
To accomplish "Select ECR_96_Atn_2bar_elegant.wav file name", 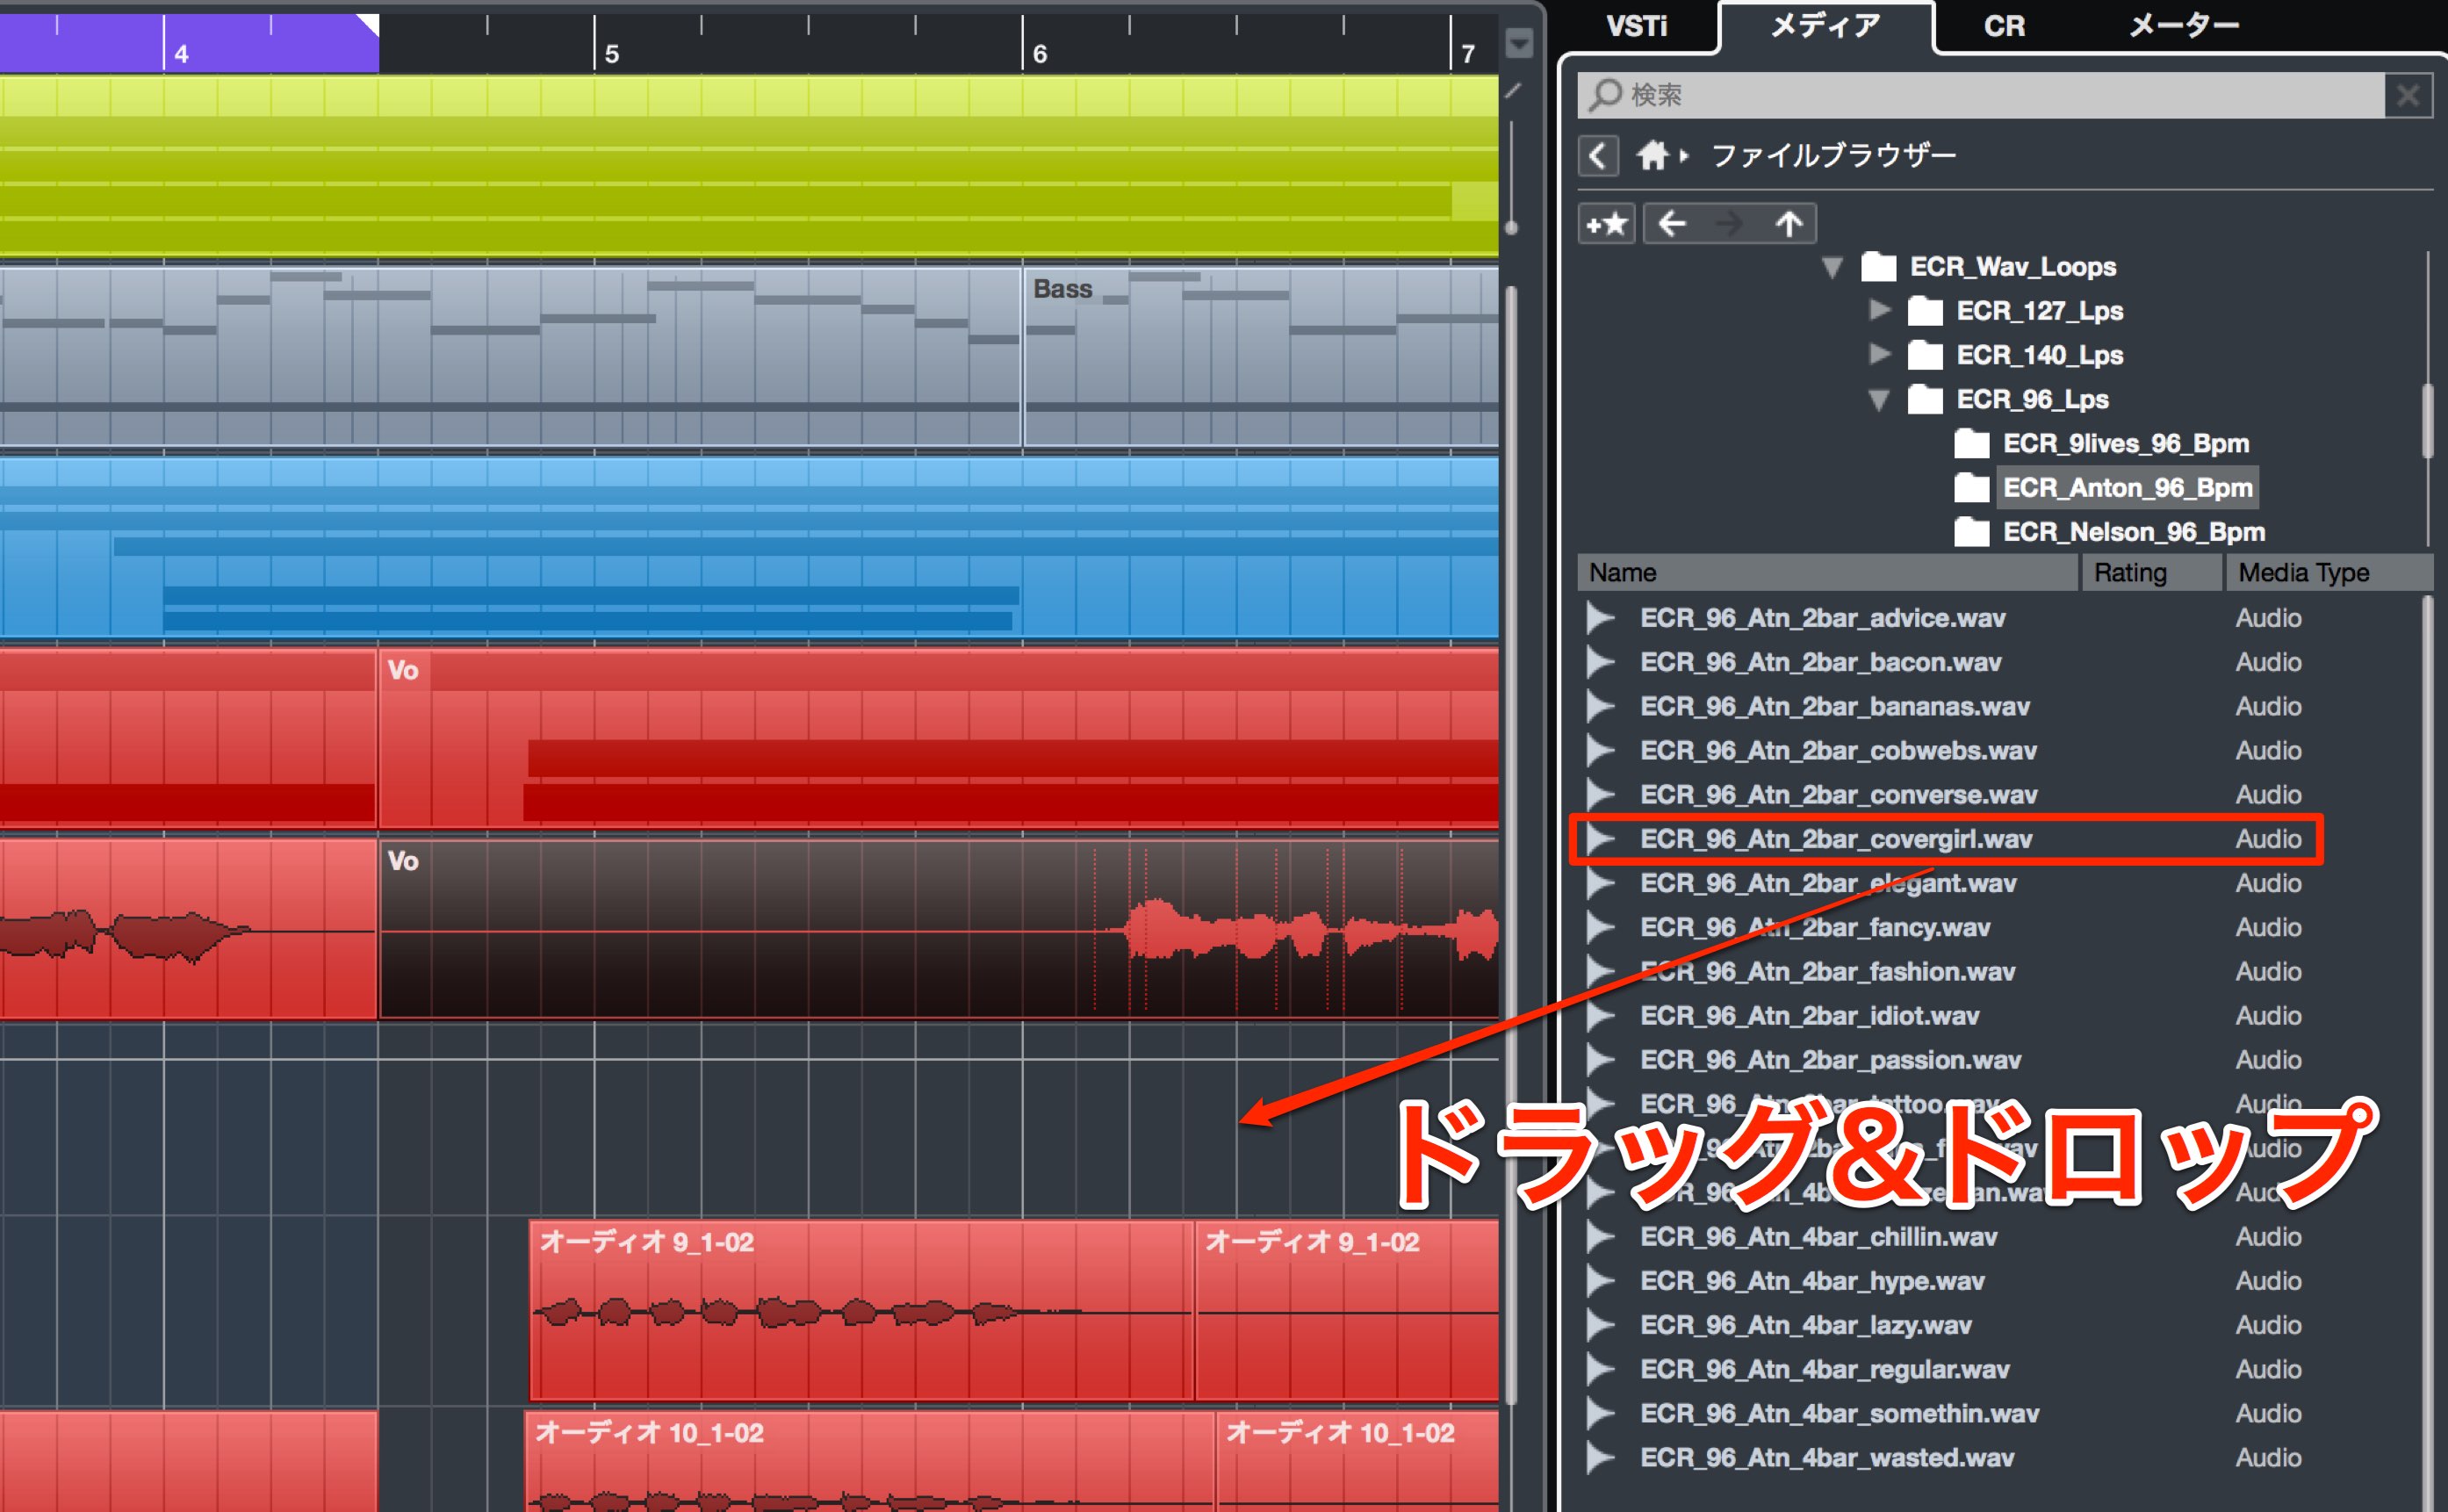I will coord(1828,883).
